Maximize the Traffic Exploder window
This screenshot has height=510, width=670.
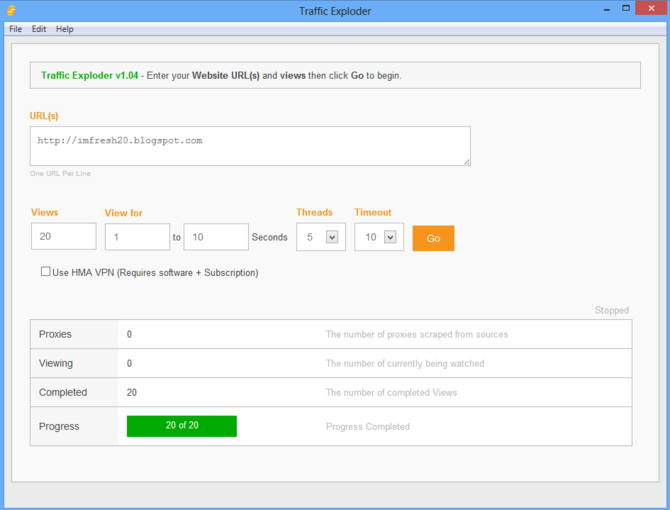(x=626, y=9)
